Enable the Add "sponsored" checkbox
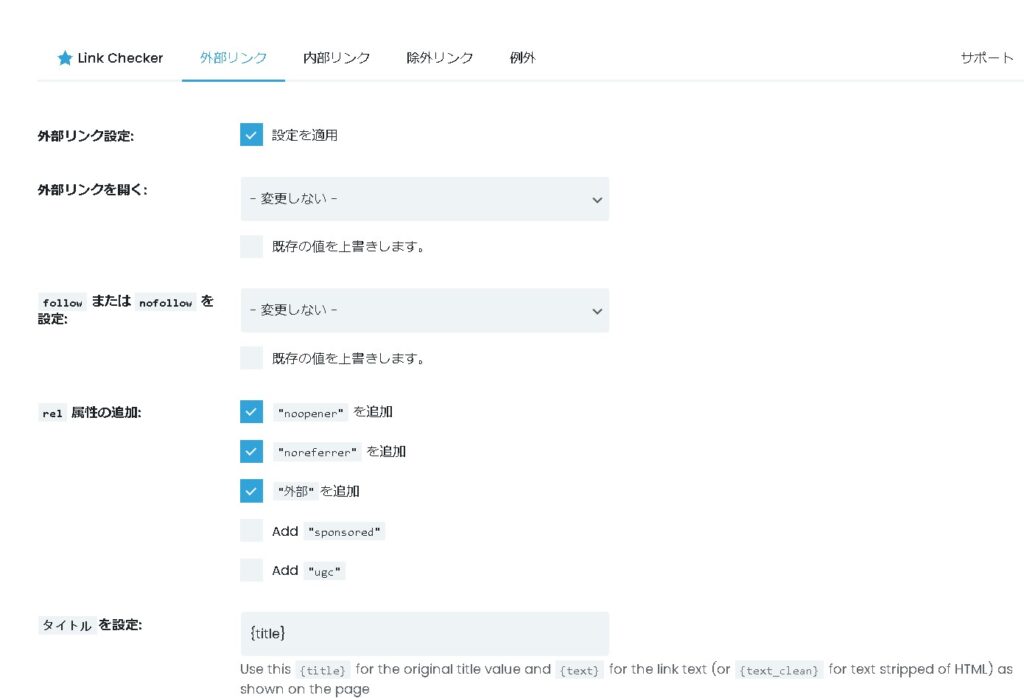1024x698 pixels. pos(251,531)
